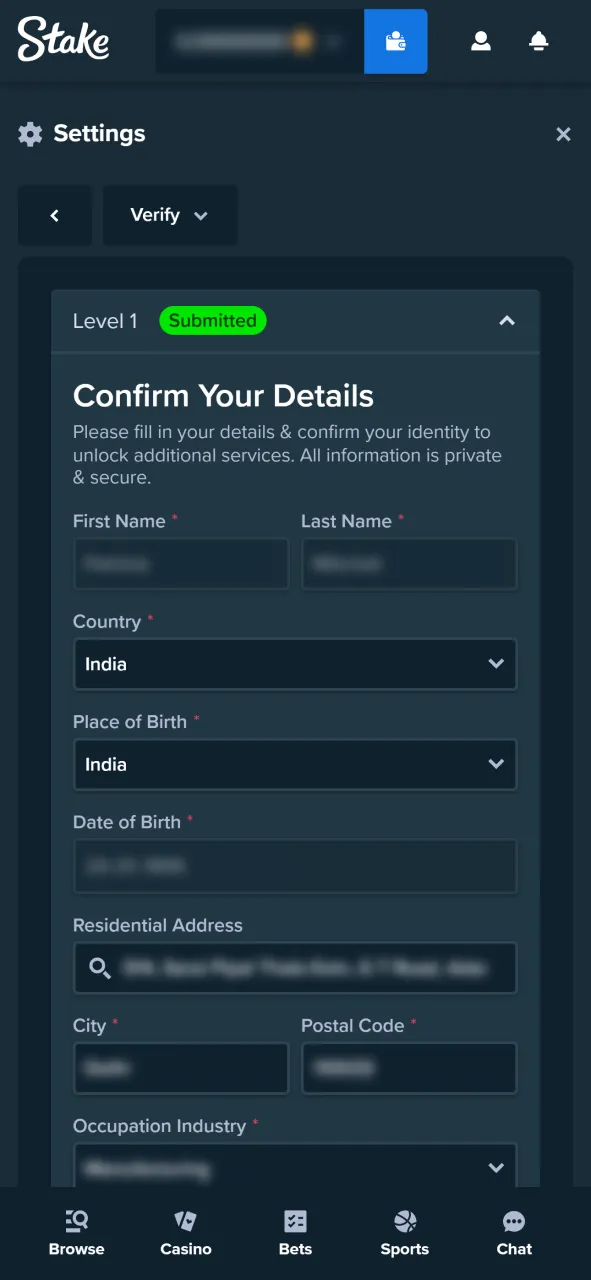Click the Date of Birth field
The image size is (591, 1280).
tap(295, 866)
